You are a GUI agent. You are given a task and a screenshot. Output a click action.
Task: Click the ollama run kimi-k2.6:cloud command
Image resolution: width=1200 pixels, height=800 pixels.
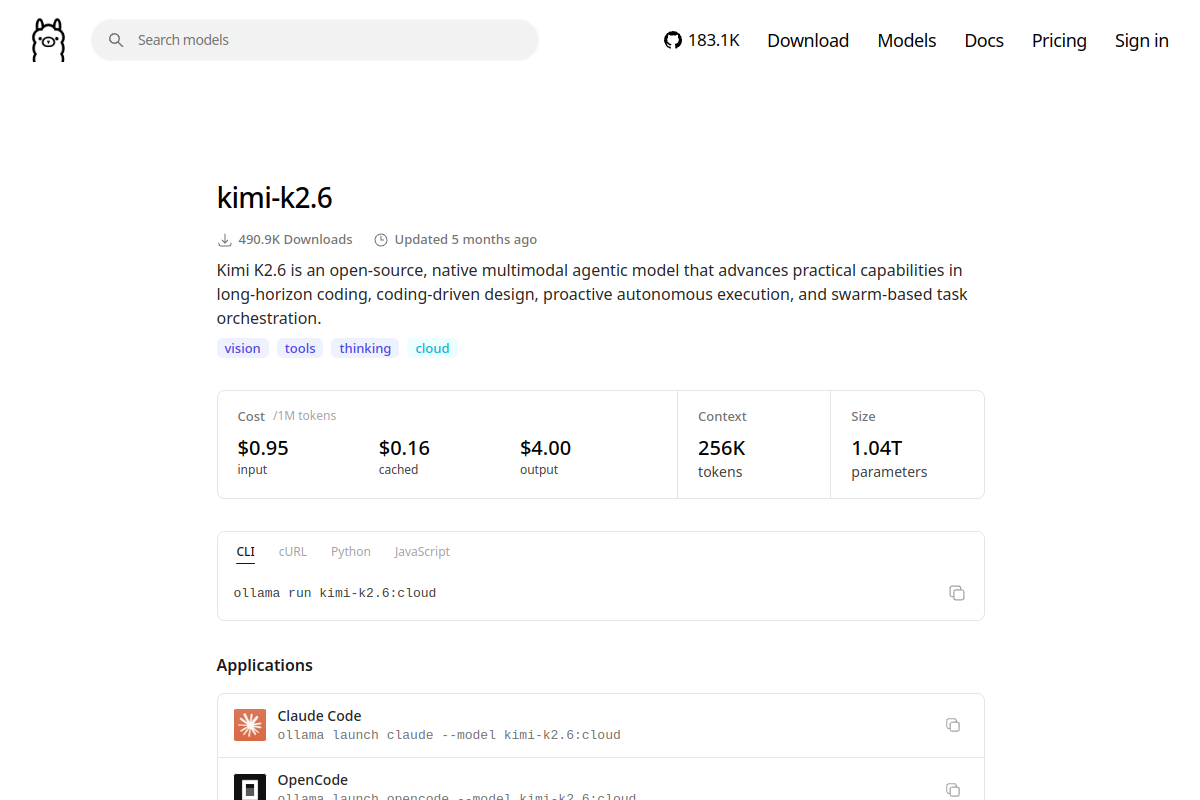point(335,593)
